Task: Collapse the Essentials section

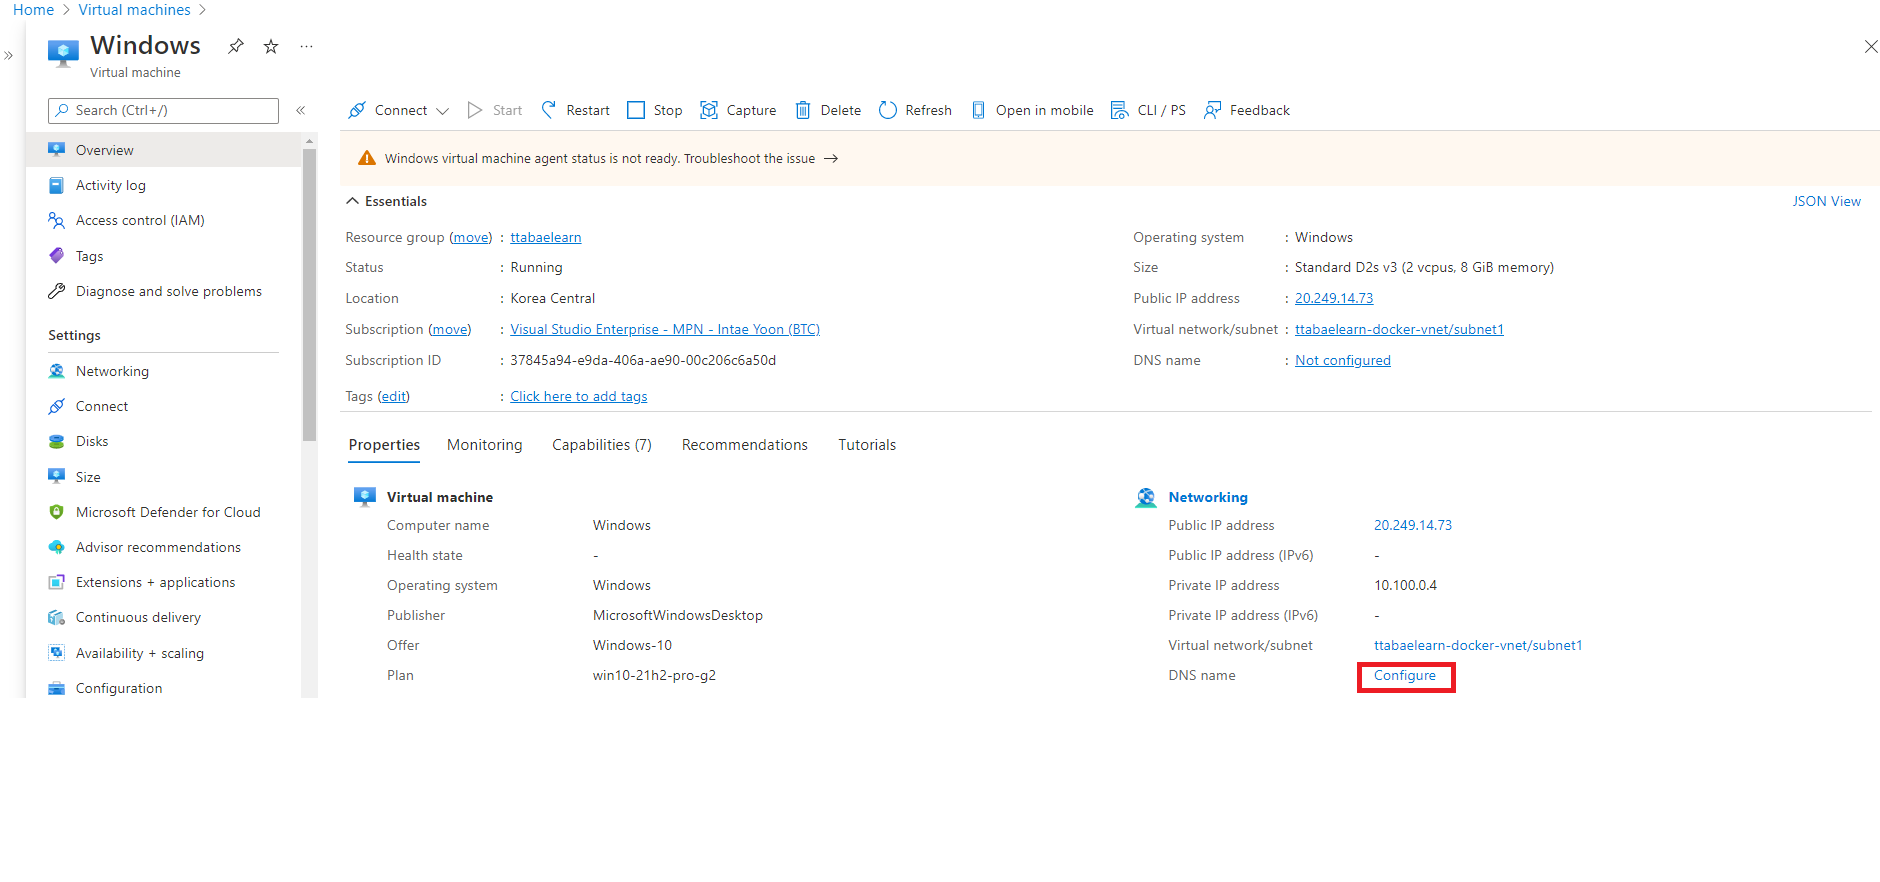Action: [x=352, y=201]
